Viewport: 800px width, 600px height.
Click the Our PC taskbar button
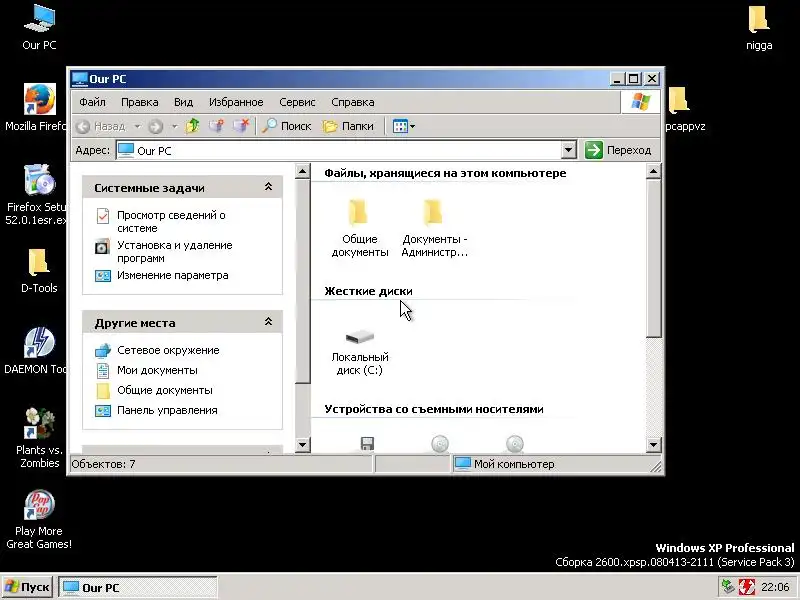(138, 587)
